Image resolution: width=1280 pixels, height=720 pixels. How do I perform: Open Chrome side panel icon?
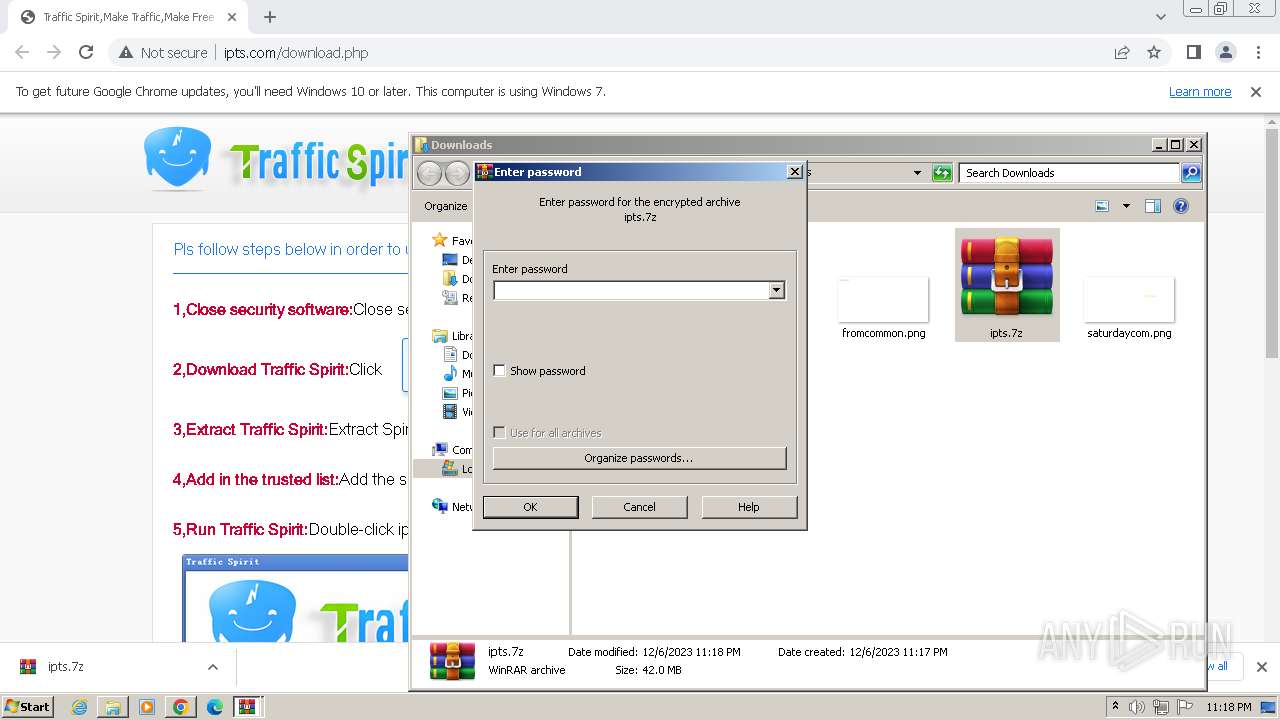[x=1193, y=53]
